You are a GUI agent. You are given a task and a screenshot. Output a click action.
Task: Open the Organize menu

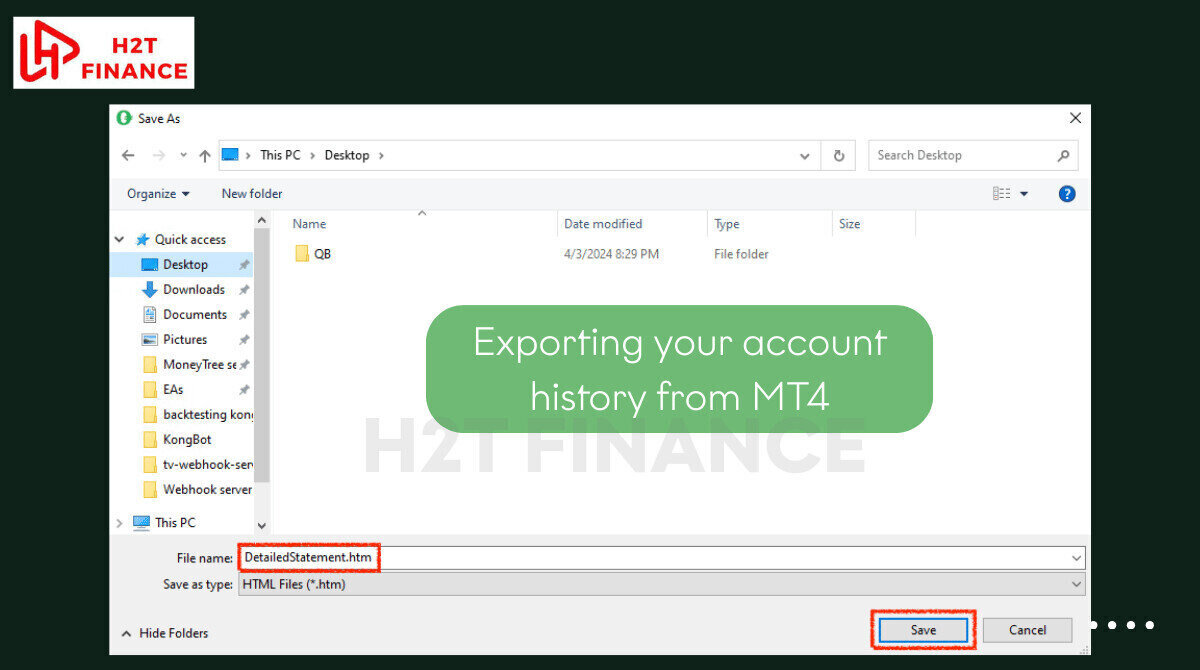click(157, 194)
